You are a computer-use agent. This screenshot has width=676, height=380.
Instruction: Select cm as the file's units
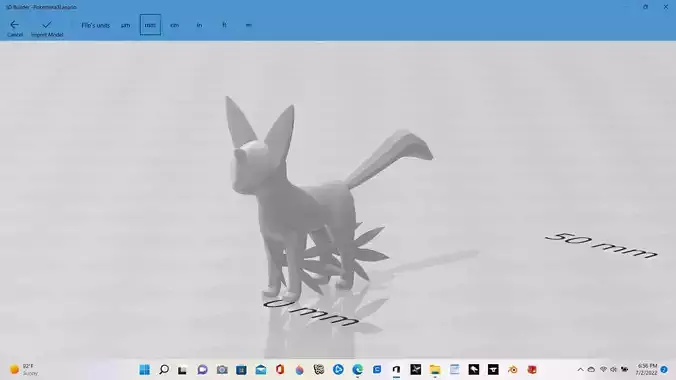[175, 25]
